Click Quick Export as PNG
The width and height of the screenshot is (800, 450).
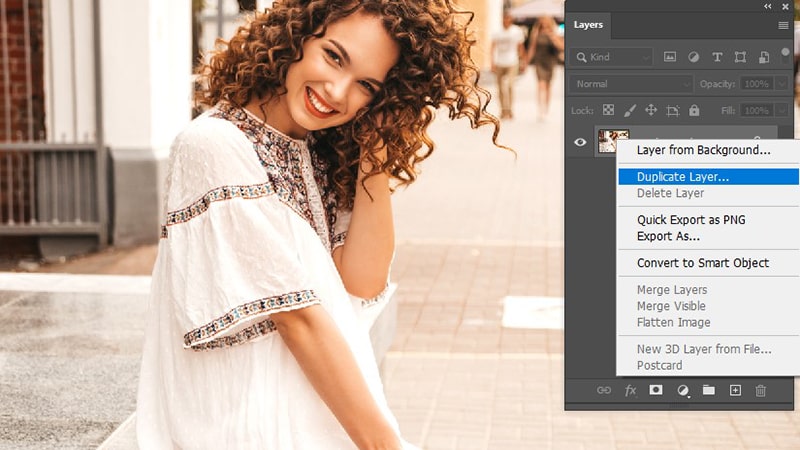pyautogui.click(x=691, y=220)
